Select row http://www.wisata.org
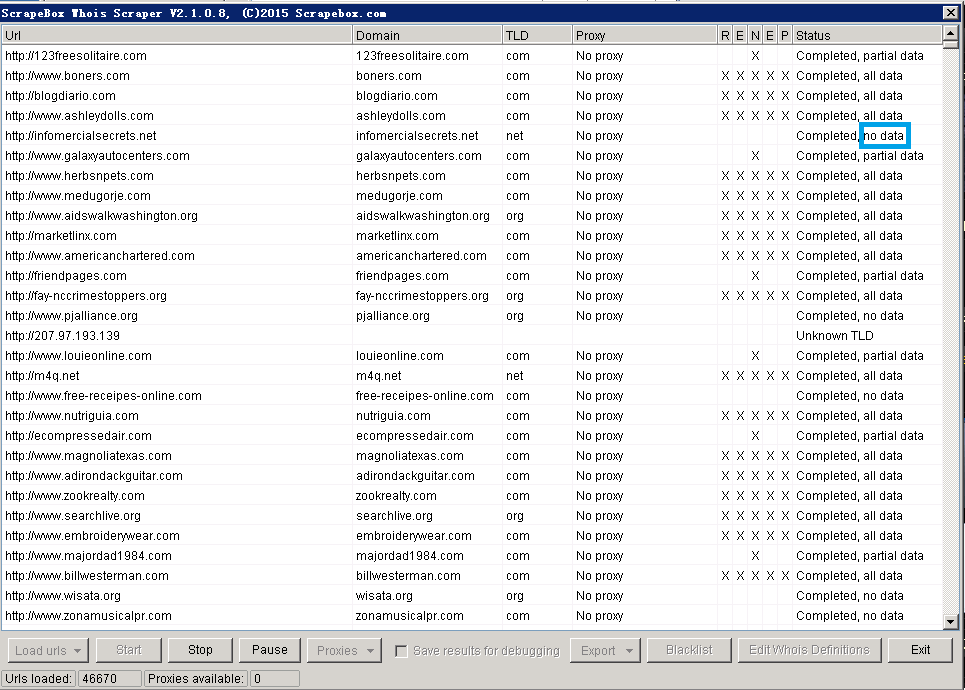The height and width of the screenshot is (690, 965). tap(471, 596)
